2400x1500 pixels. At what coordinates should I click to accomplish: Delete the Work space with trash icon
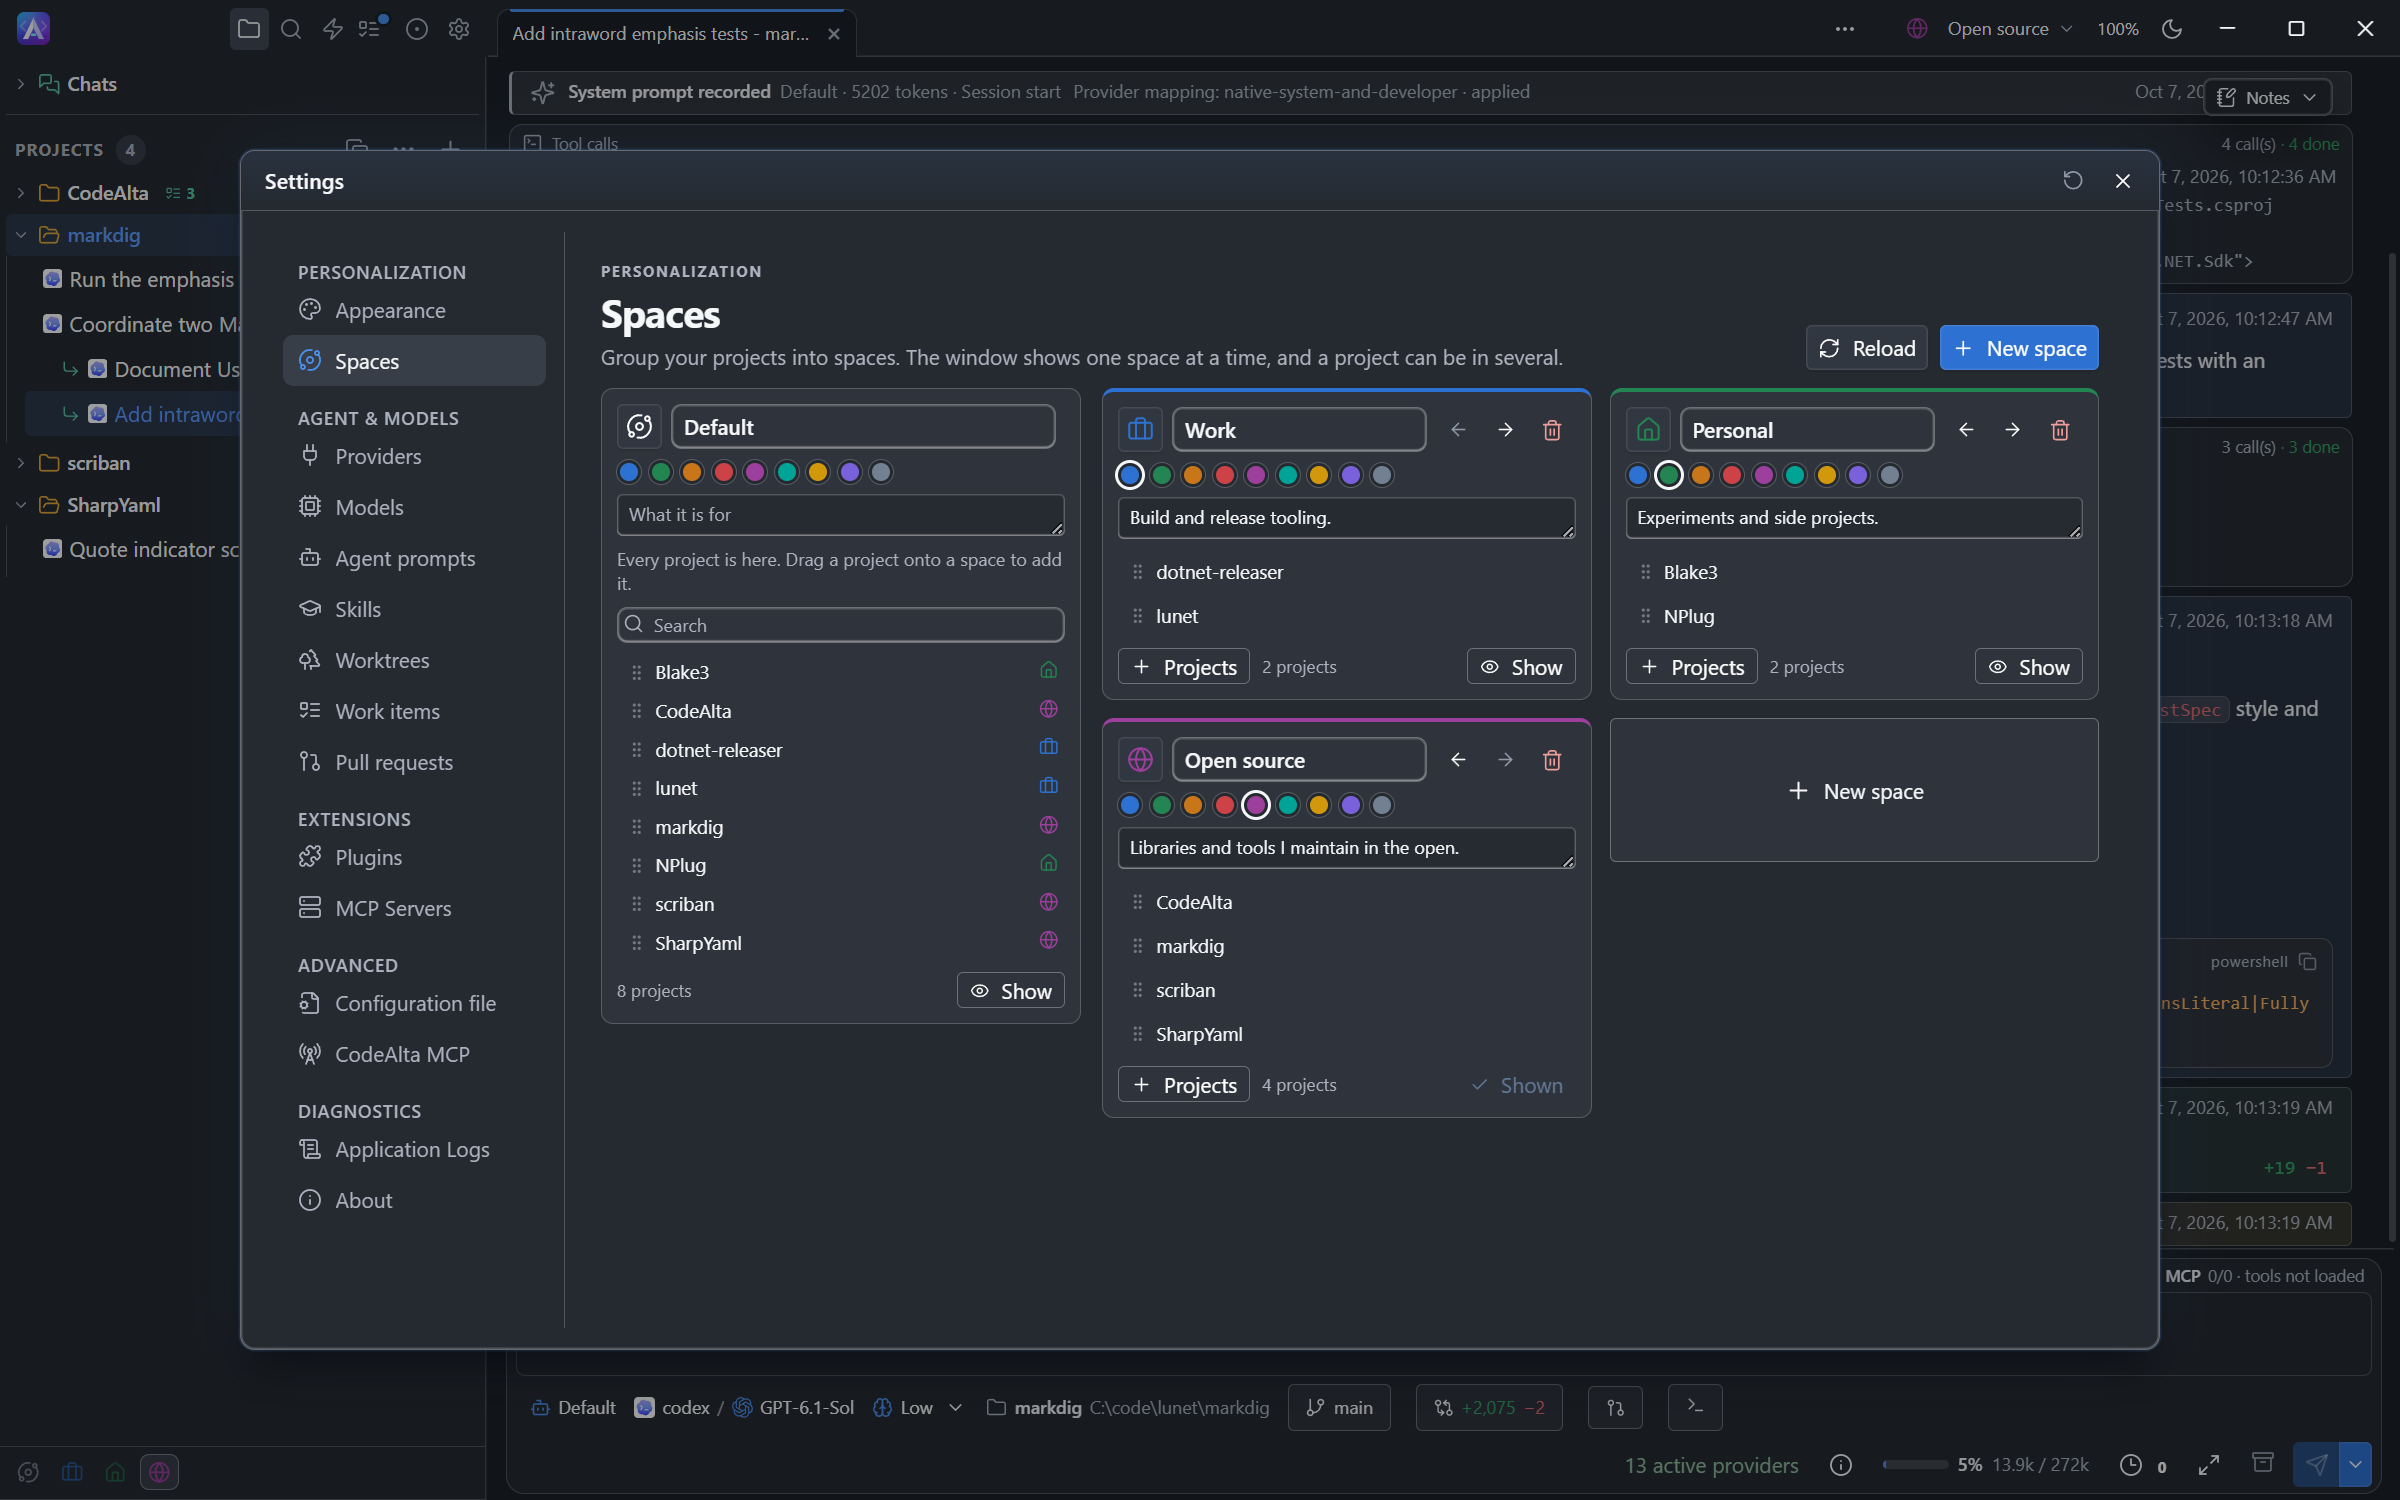pyautogui.click(x=1552, y=430)
